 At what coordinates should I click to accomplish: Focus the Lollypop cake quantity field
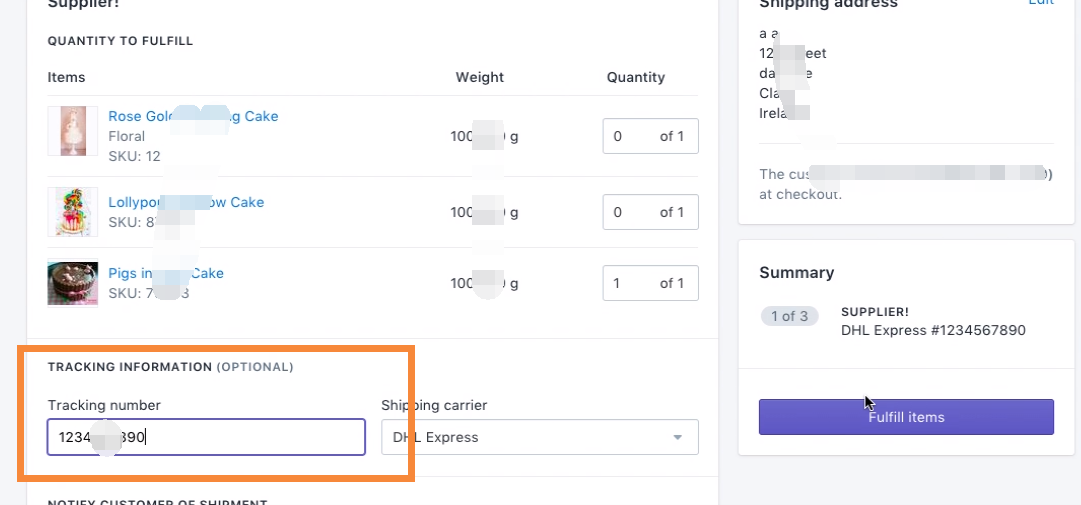(x=650, y=212)
